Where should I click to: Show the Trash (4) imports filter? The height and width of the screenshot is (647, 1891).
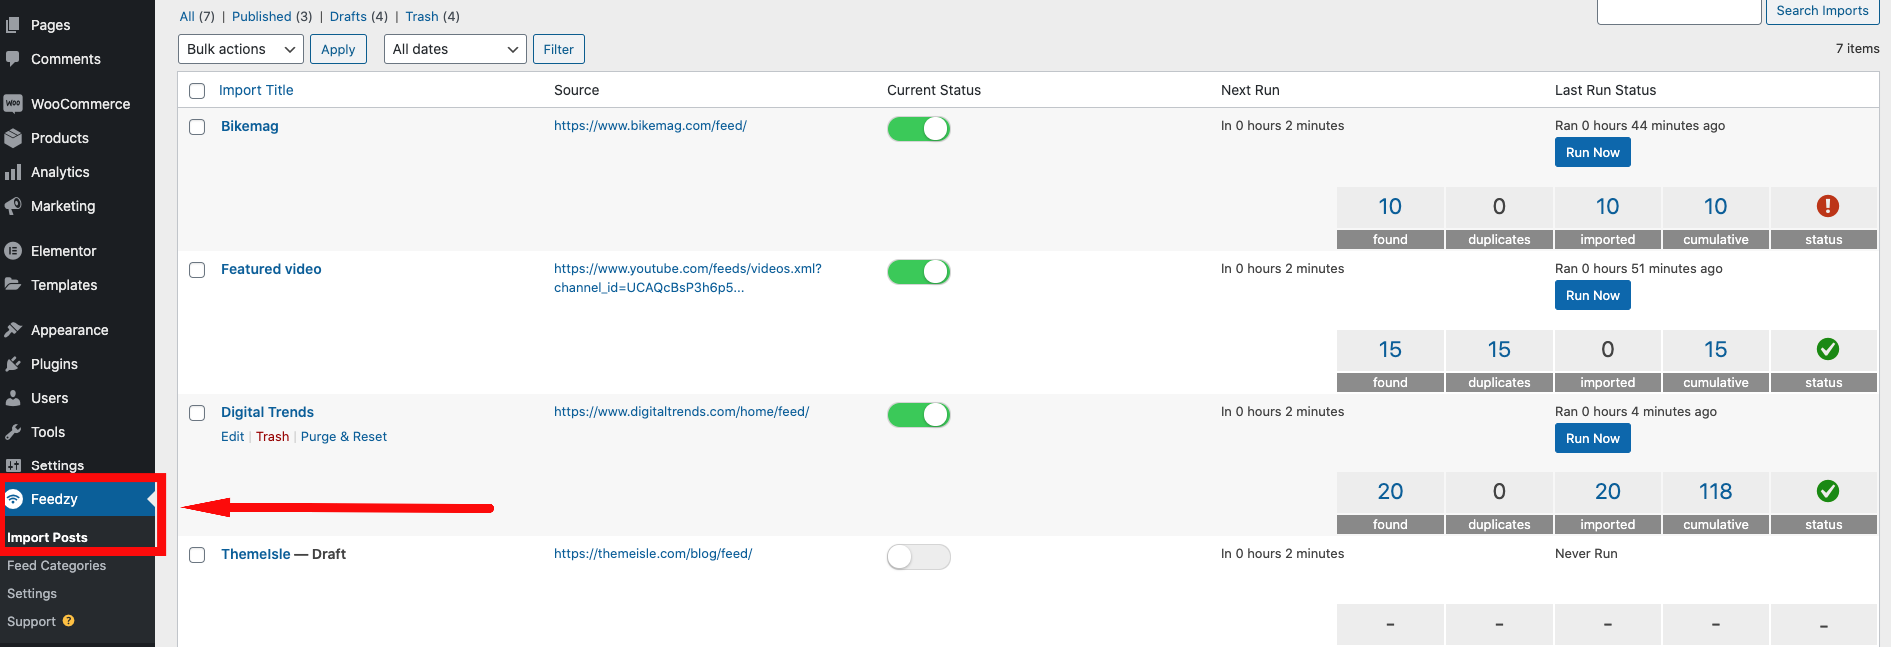point(432,16)
